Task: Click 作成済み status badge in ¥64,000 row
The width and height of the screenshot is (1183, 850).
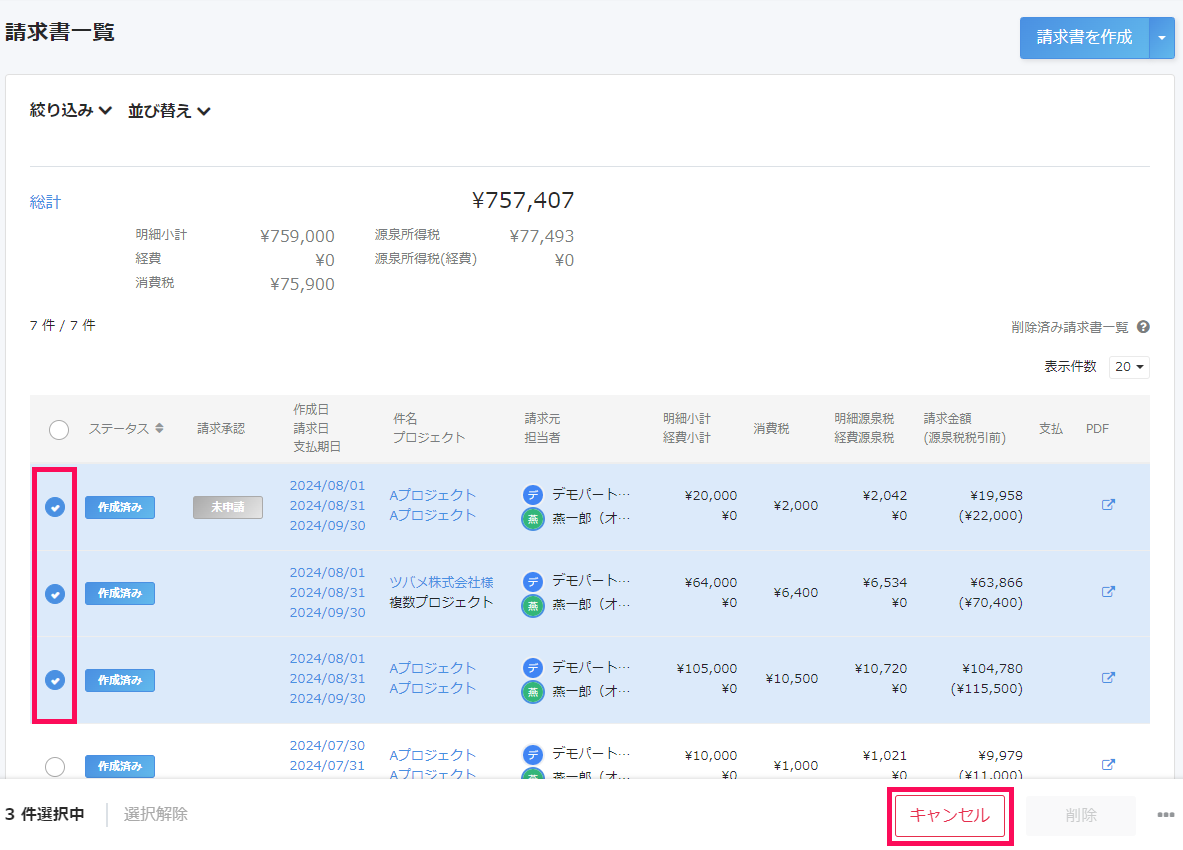Action: pos(120,594)
